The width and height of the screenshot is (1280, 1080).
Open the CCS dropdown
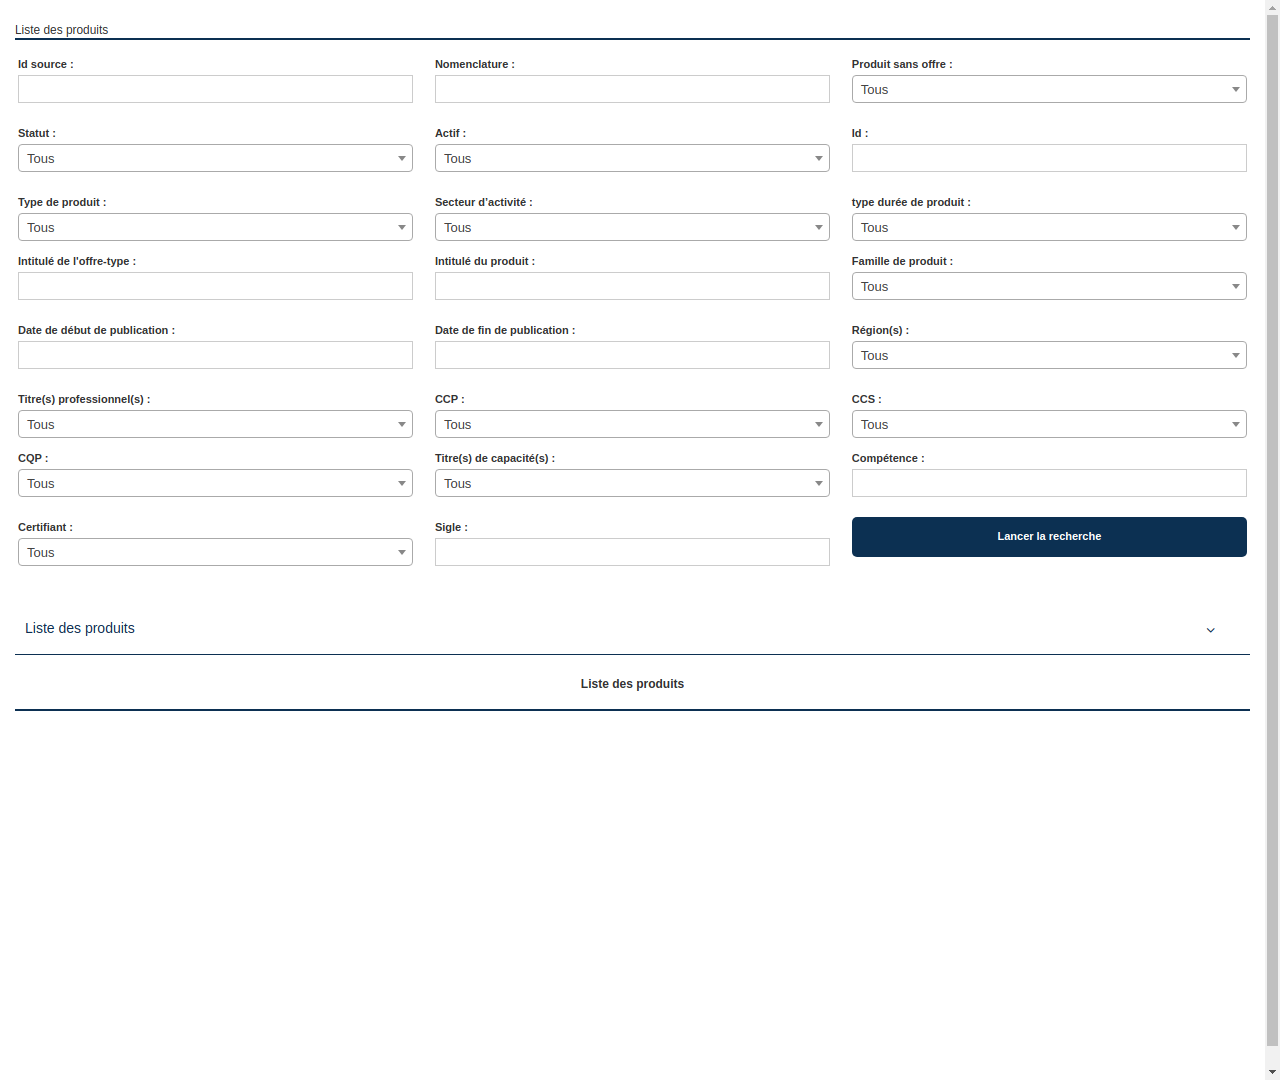point(1048,424)
